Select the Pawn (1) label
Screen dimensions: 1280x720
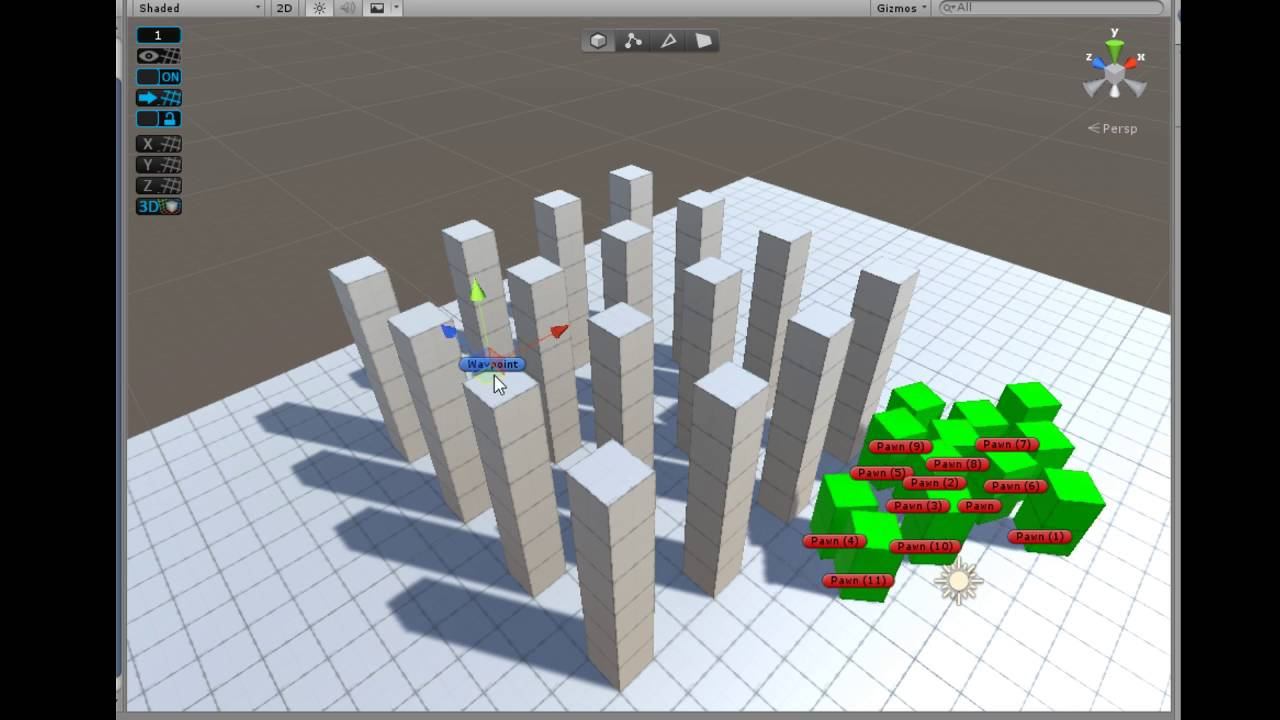point(1040,537)
